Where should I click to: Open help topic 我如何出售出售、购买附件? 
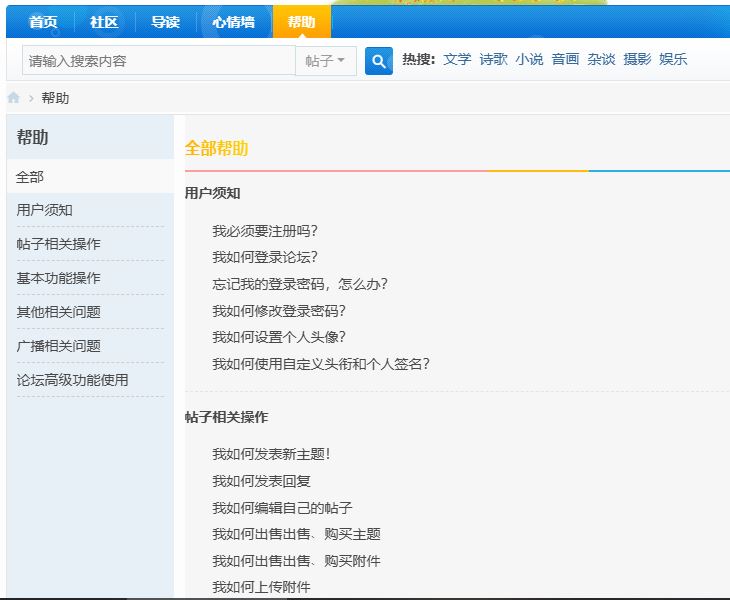tap(297, 561)
